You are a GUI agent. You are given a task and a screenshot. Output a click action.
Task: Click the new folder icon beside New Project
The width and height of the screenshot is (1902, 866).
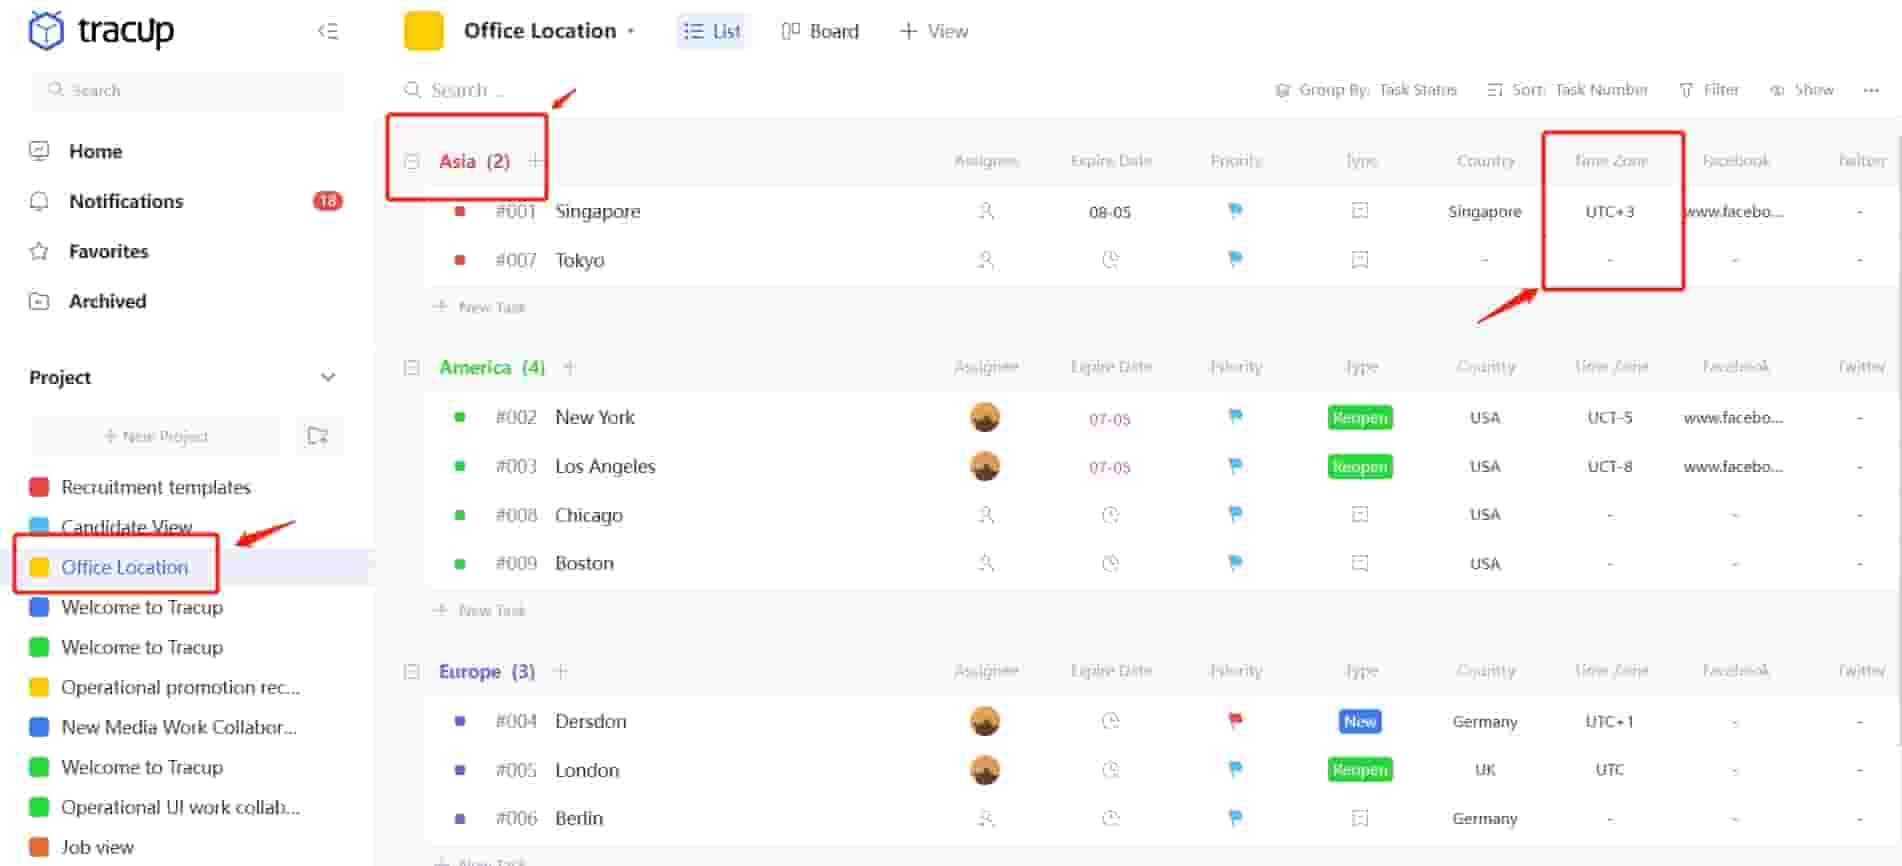[x=318, y=436]
